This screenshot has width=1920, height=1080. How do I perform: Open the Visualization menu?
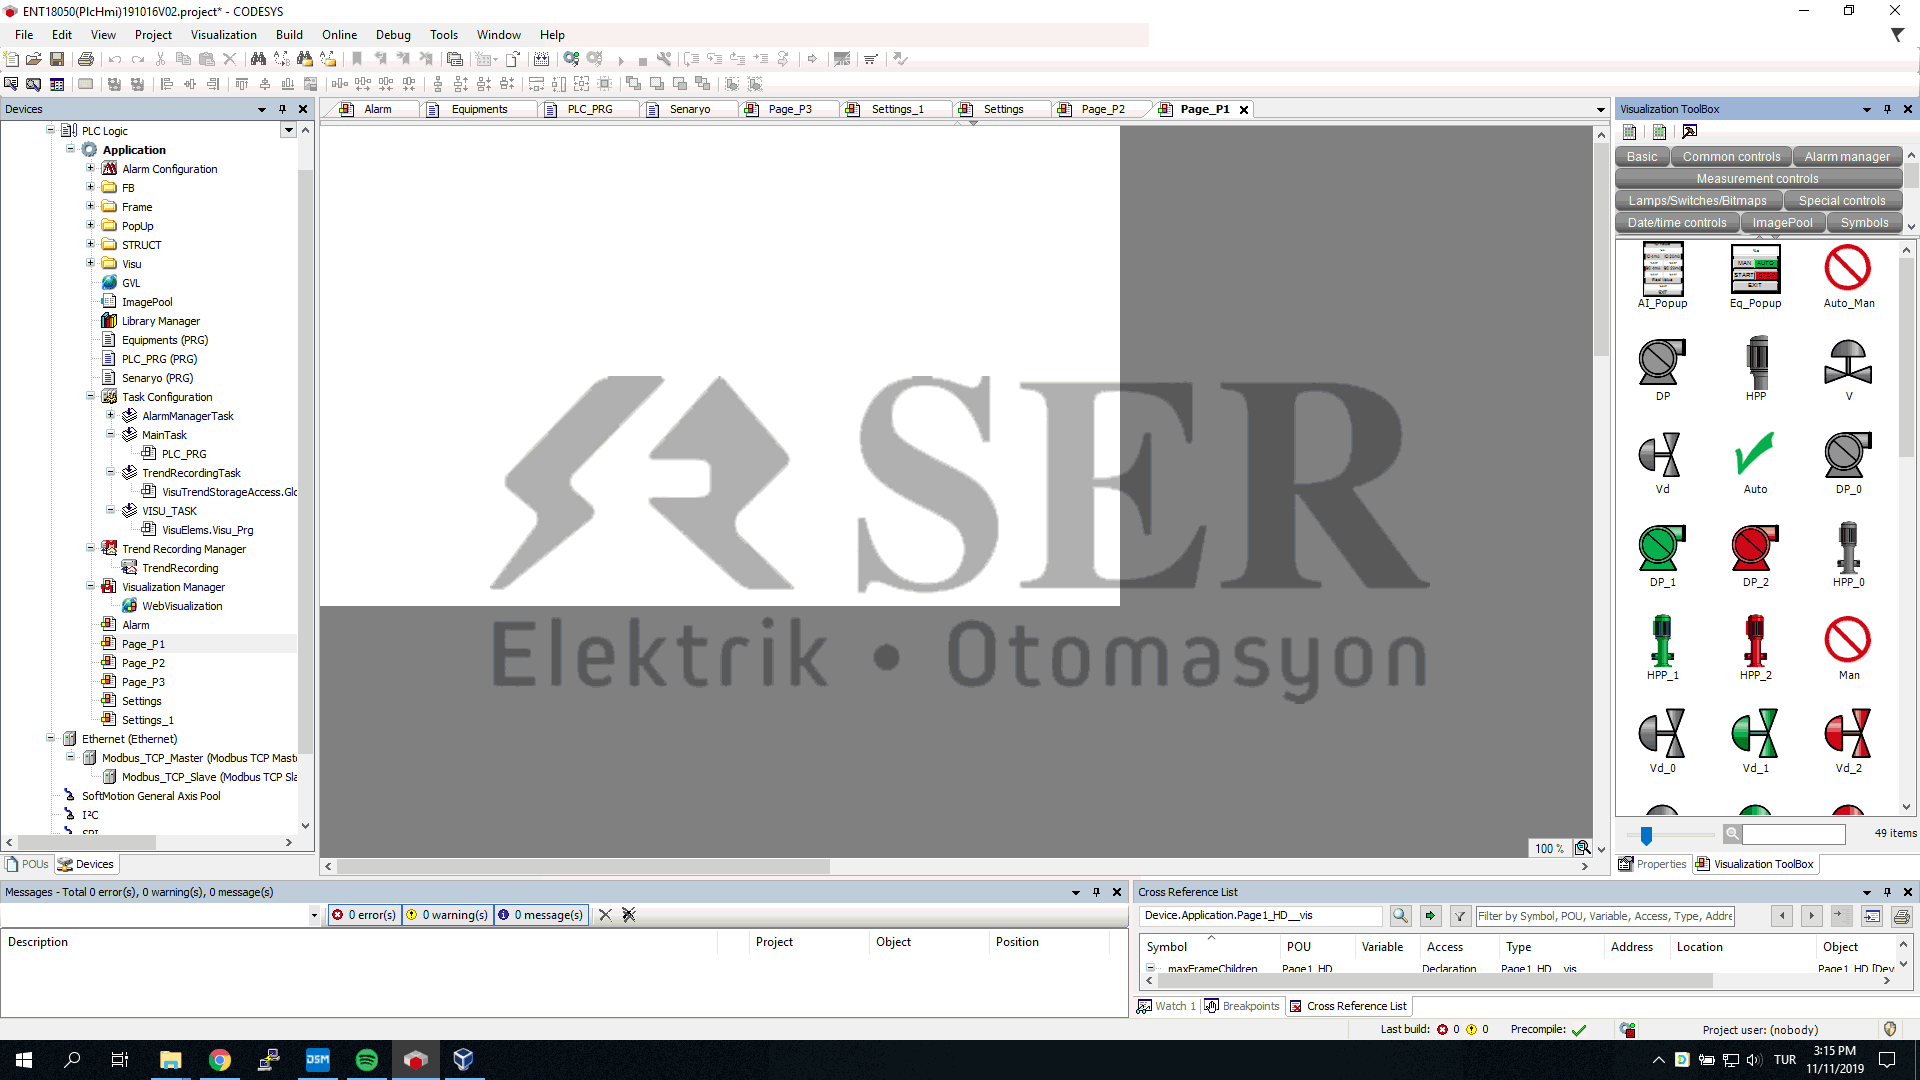tap(223, 34)
